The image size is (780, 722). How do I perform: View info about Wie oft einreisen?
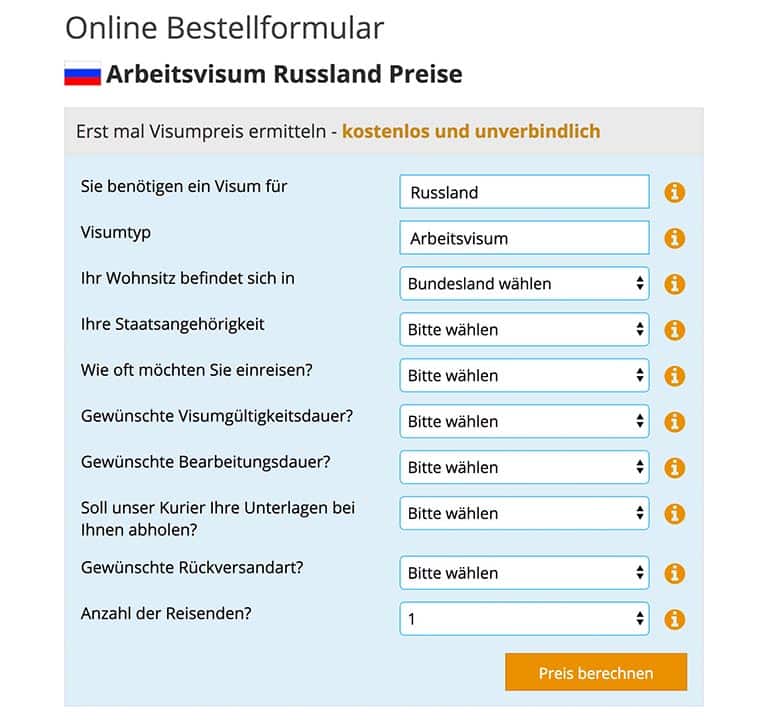coord(675,376)
